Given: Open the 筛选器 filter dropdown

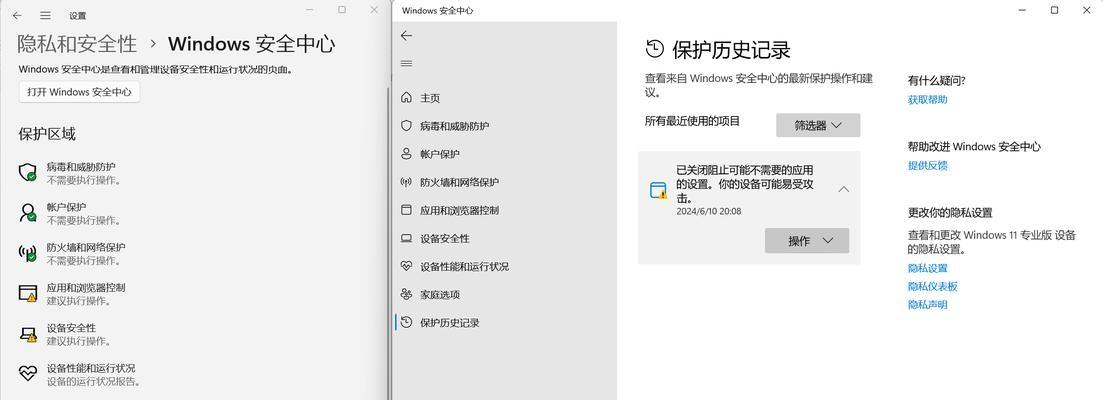Looking at the screenshot, I should click(x=818, y=125).
